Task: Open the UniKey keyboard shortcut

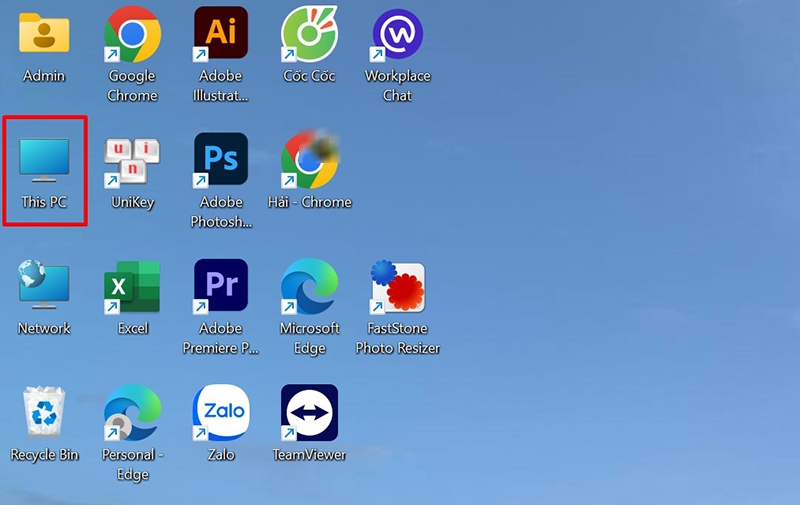Action: [x=132, y=161]
